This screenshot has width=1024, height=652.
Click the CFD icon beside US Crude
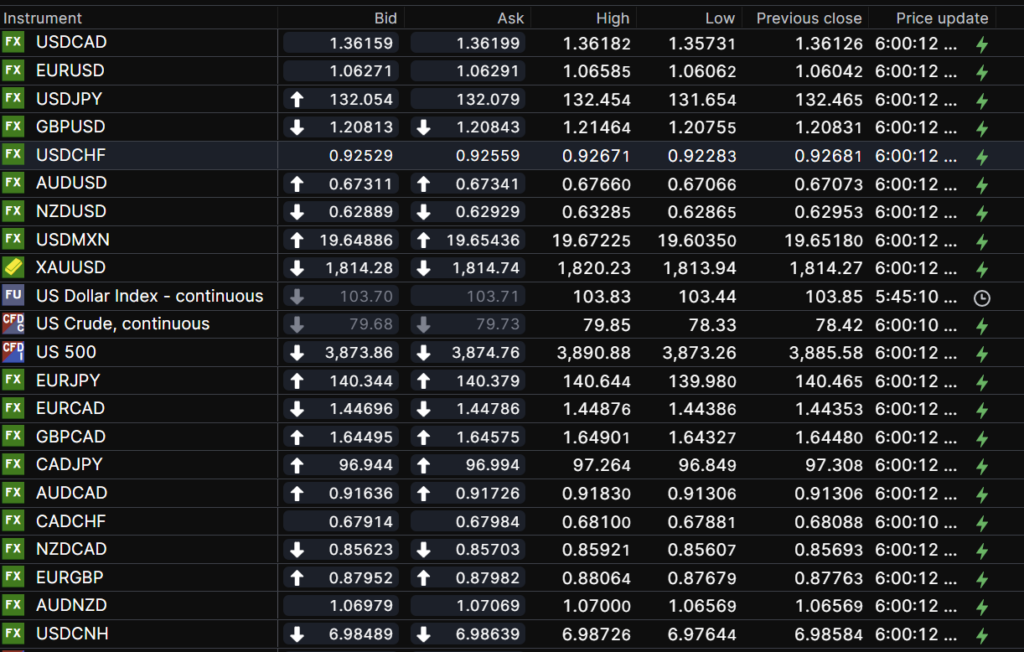click(x=13, y=324)
